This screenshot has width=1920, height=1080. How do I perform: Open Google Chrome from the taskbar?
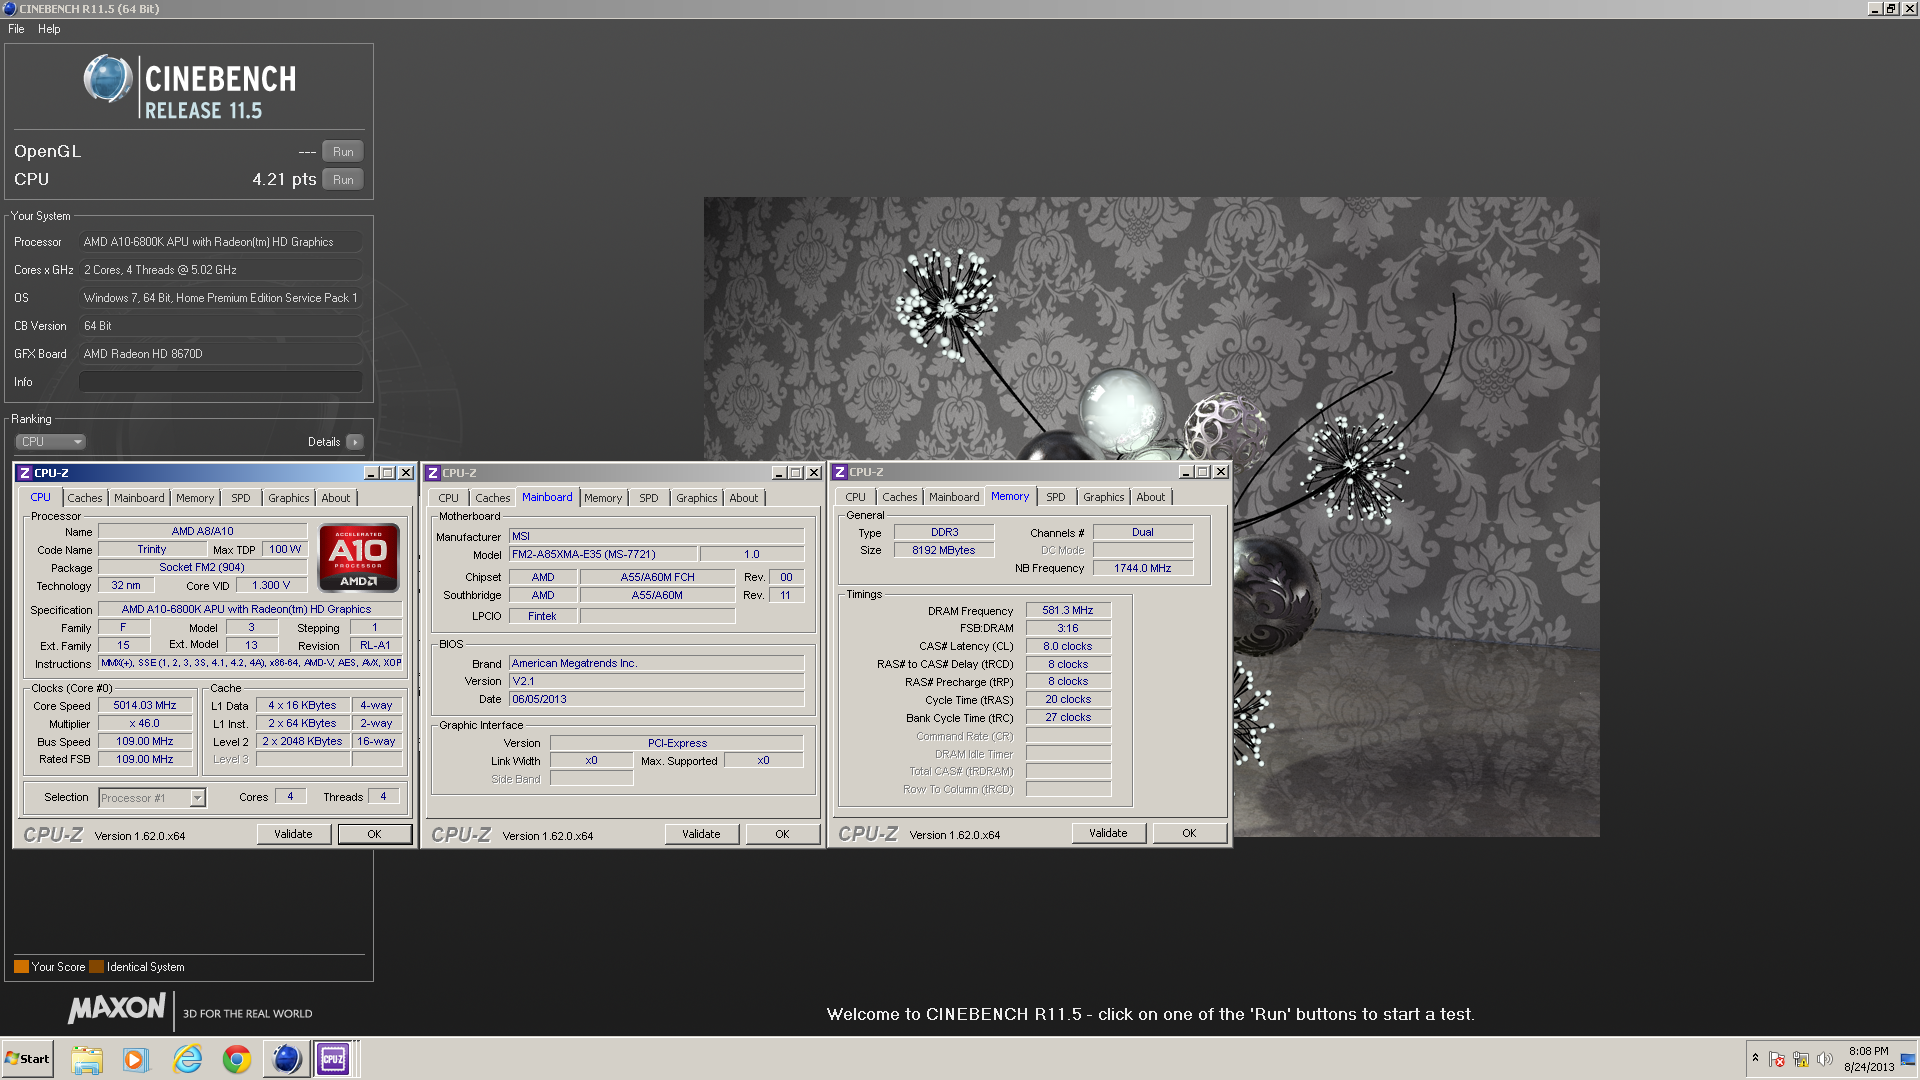(x=237, y=1059)
